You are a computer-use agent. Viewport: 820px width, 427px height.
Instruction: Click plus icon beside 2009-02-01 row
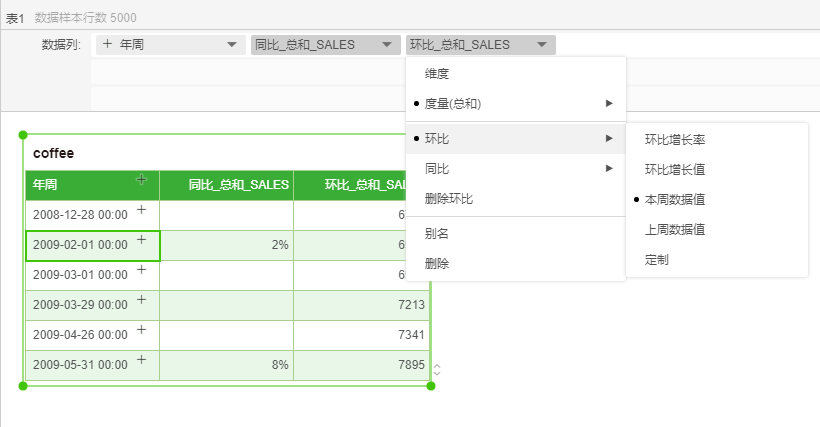pyautogui.click(x=141, y=239)
